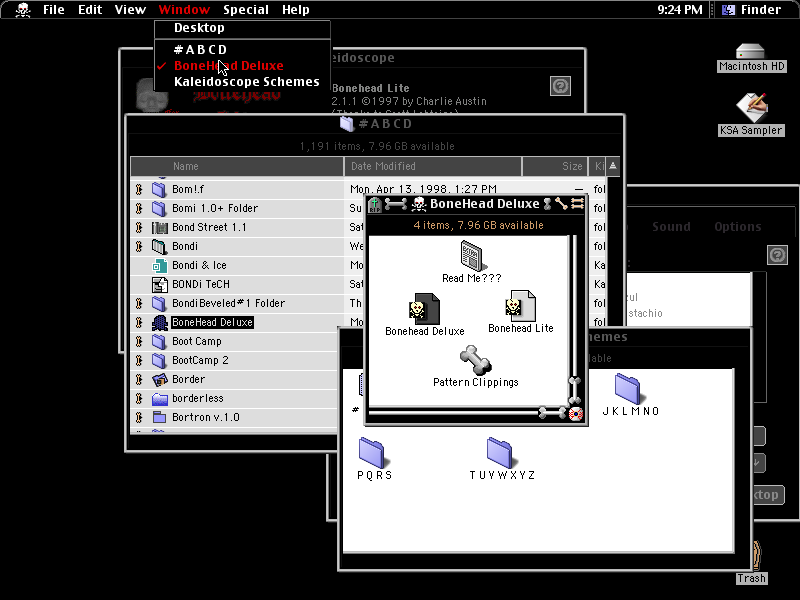The height and width of the screenshot is (600, 800).
Task: Select the Bom!.f name in the list
Action: 188,189
